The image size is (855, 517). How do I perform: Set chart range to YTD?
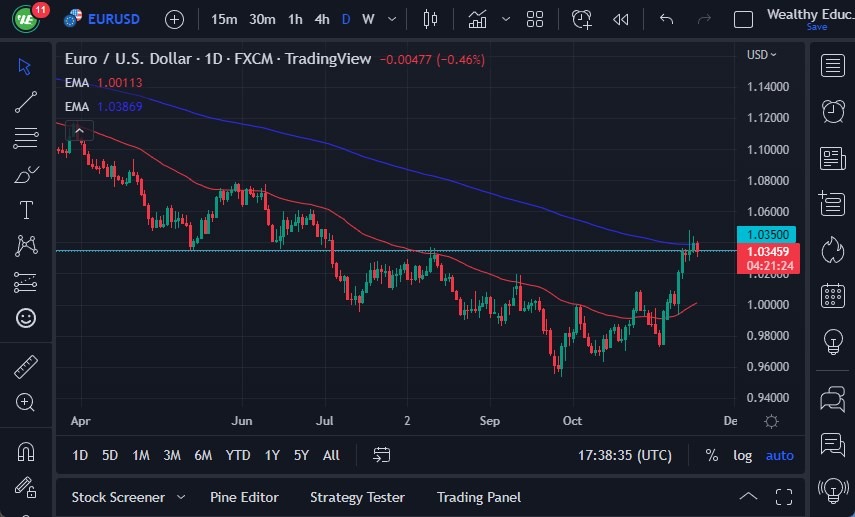238,455
